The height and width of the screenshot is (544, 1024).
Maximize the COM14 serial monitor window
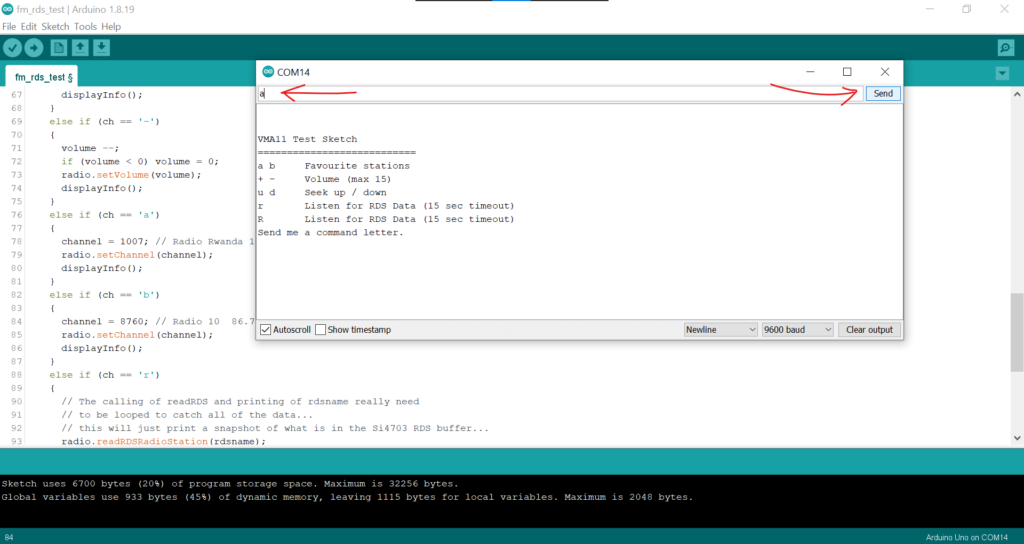(847, 72)
